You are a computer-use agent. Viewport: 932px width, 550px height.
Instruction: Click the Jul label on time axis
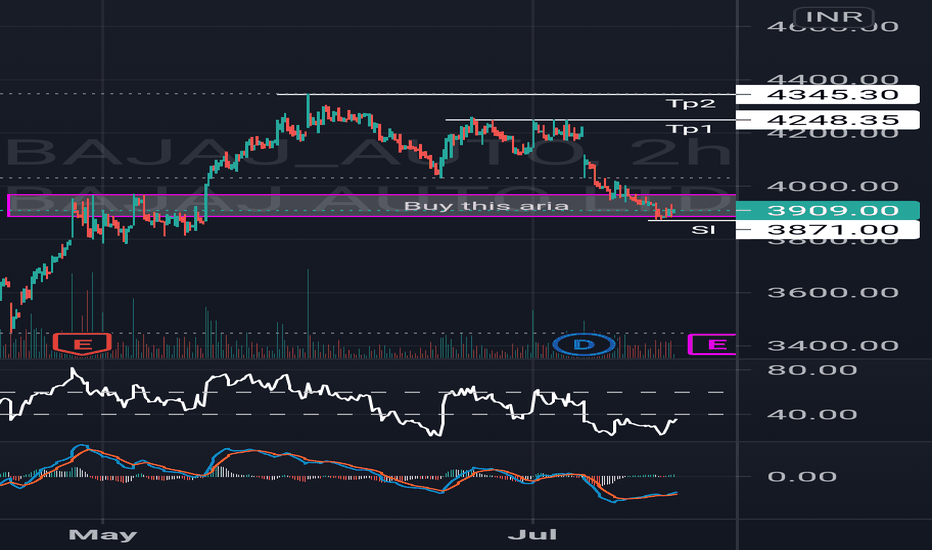click(x=533, y=535)
